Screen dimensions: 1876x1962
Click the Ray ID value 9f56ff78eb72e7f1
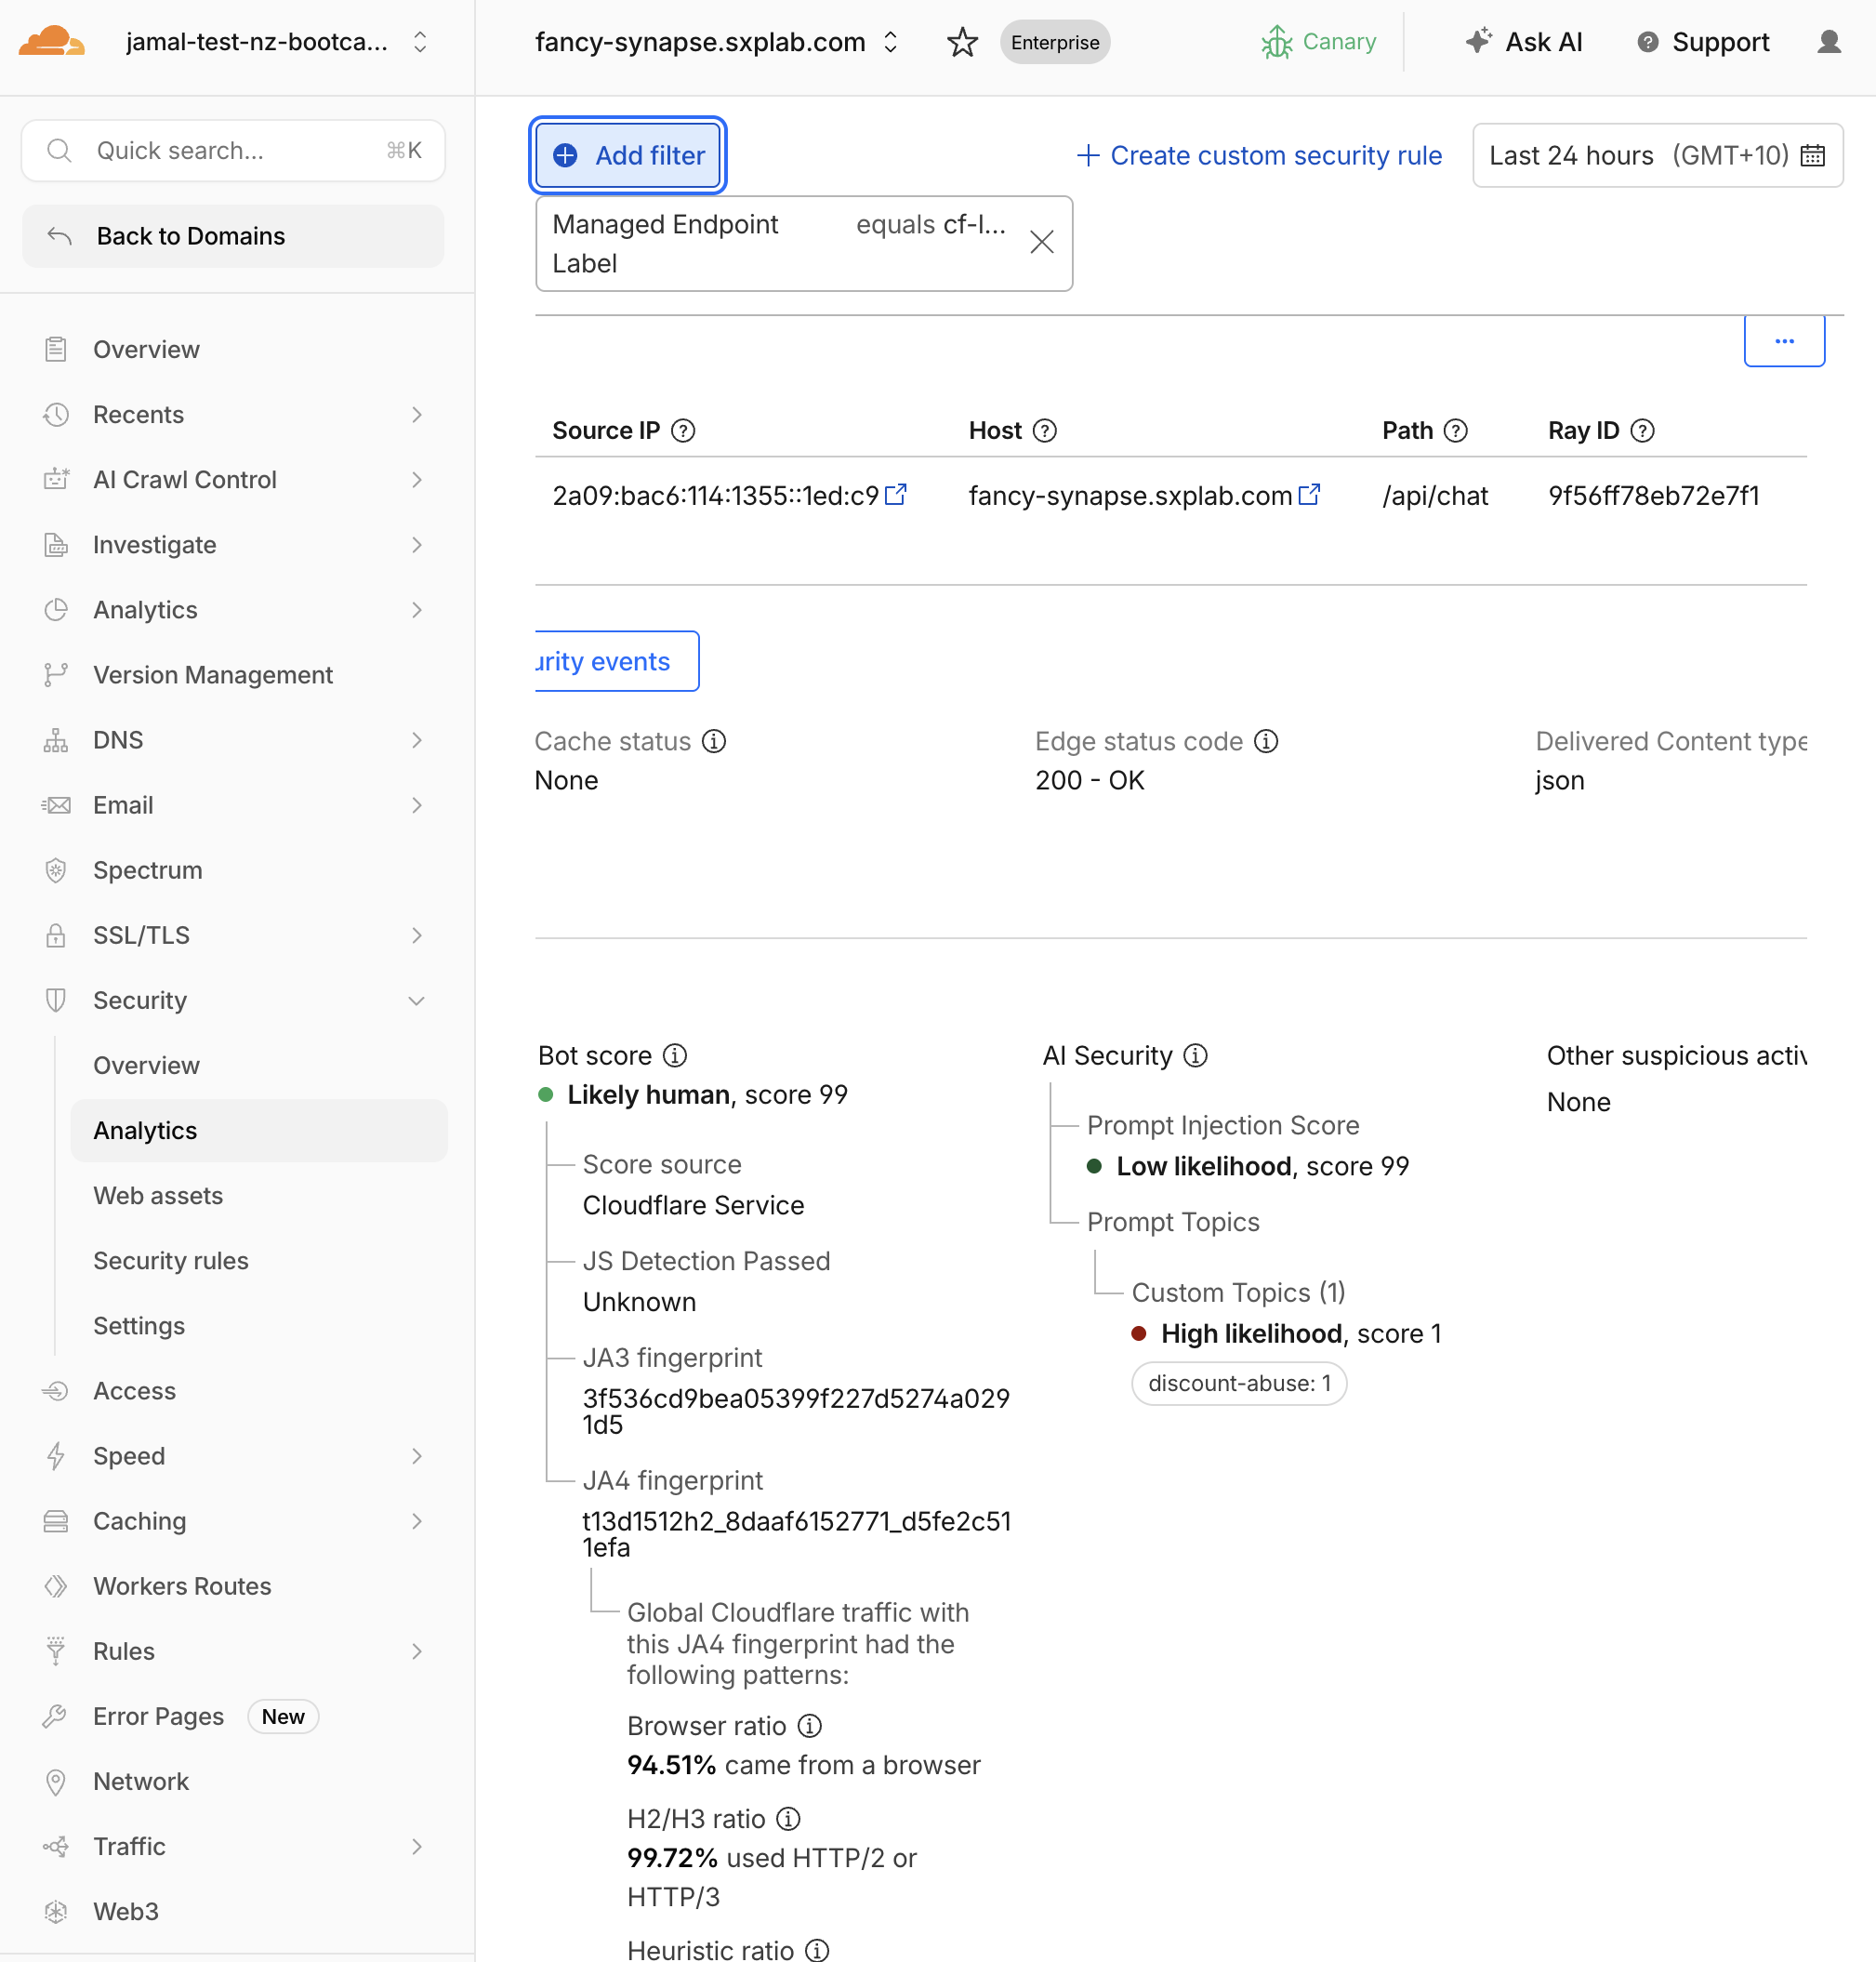(x=1653, y=495)
